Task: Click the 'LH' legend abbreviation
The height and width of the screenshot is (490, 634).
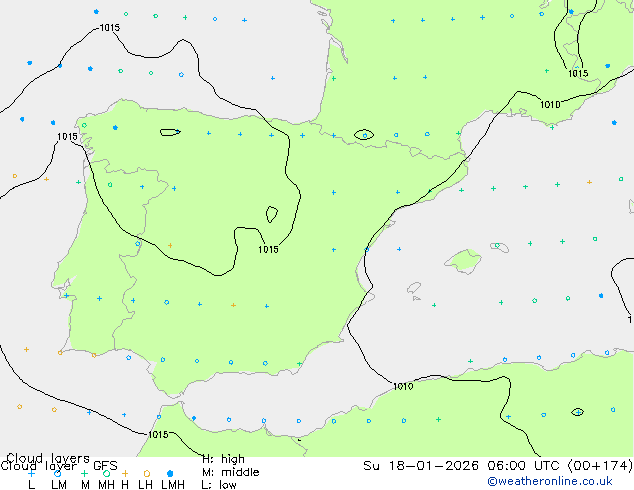Action: pyautogui.click(x=145, y=485)
